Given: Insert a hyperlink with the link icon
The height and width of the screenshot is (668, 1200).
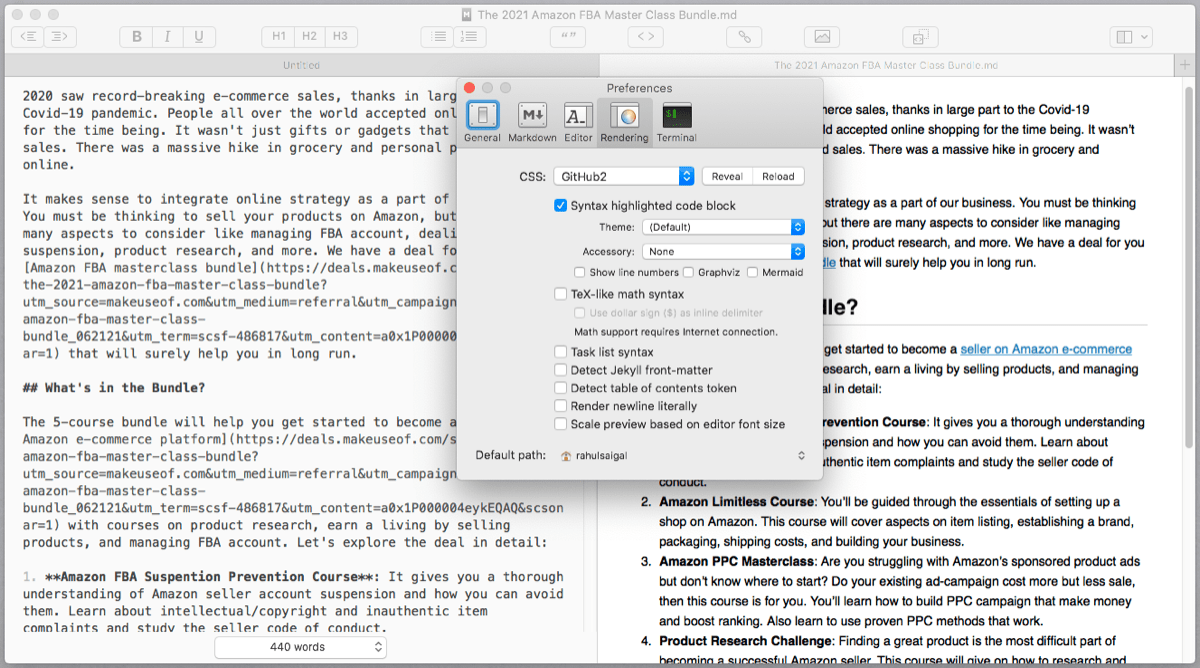Looking at the screenshot, I should (744, 37).
